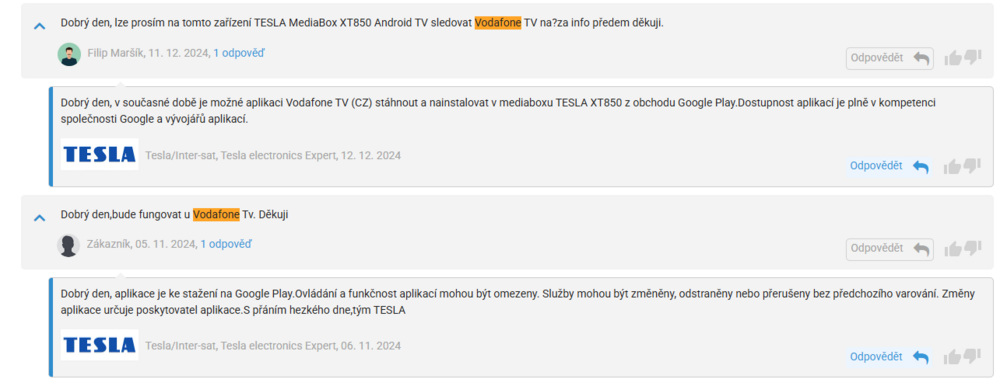Click Filip Maršík's avatar picture
This screenshot has width=1000, height=386.
coord(69,54)
